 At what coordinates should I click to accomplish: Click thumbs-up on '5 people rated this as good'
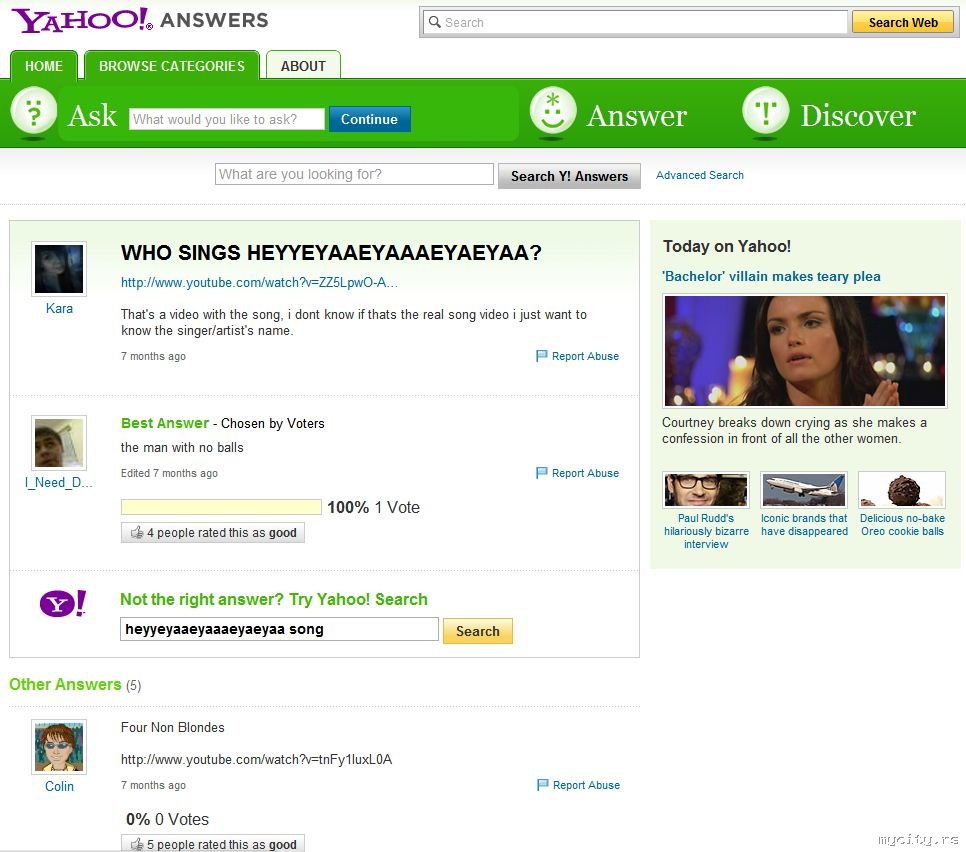point(137,844)
